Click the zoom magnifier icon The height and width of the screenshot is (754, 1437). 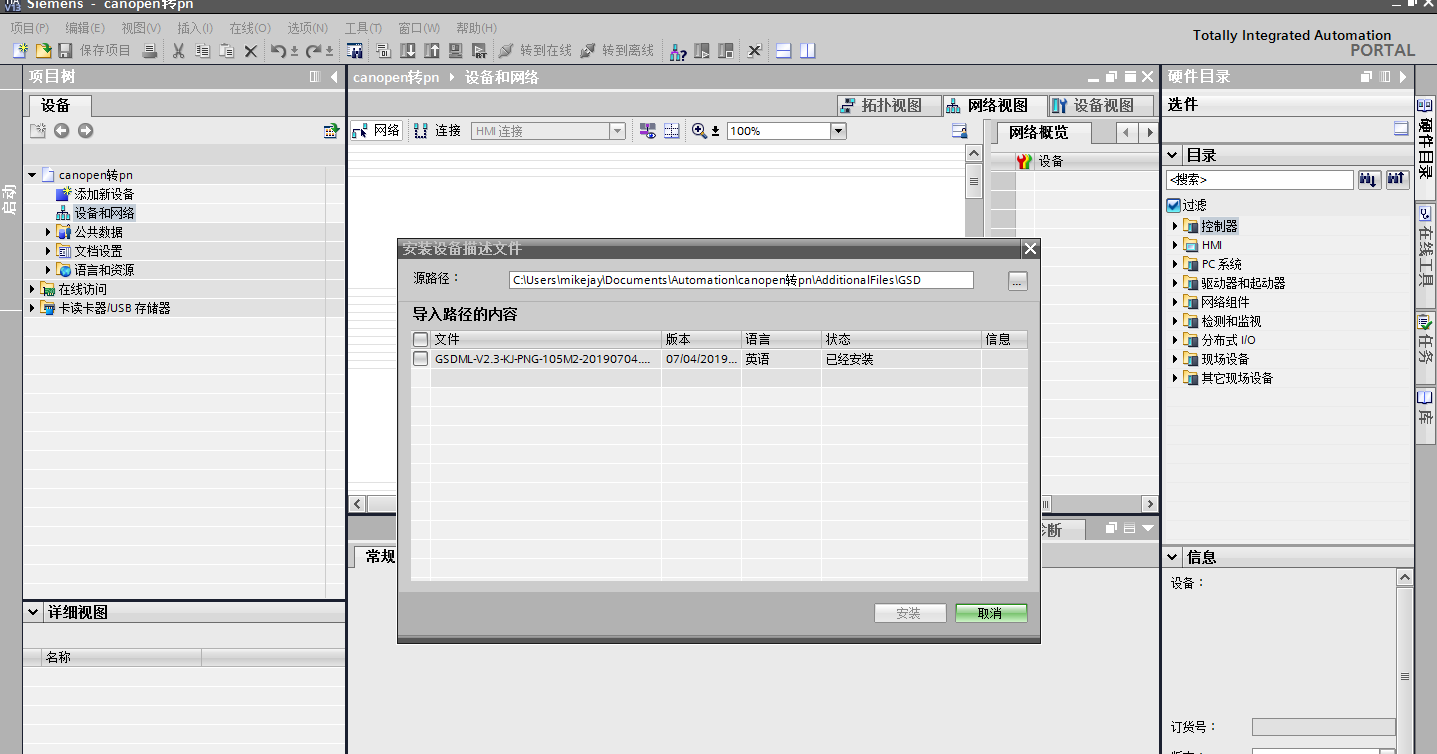coord(699,131)
